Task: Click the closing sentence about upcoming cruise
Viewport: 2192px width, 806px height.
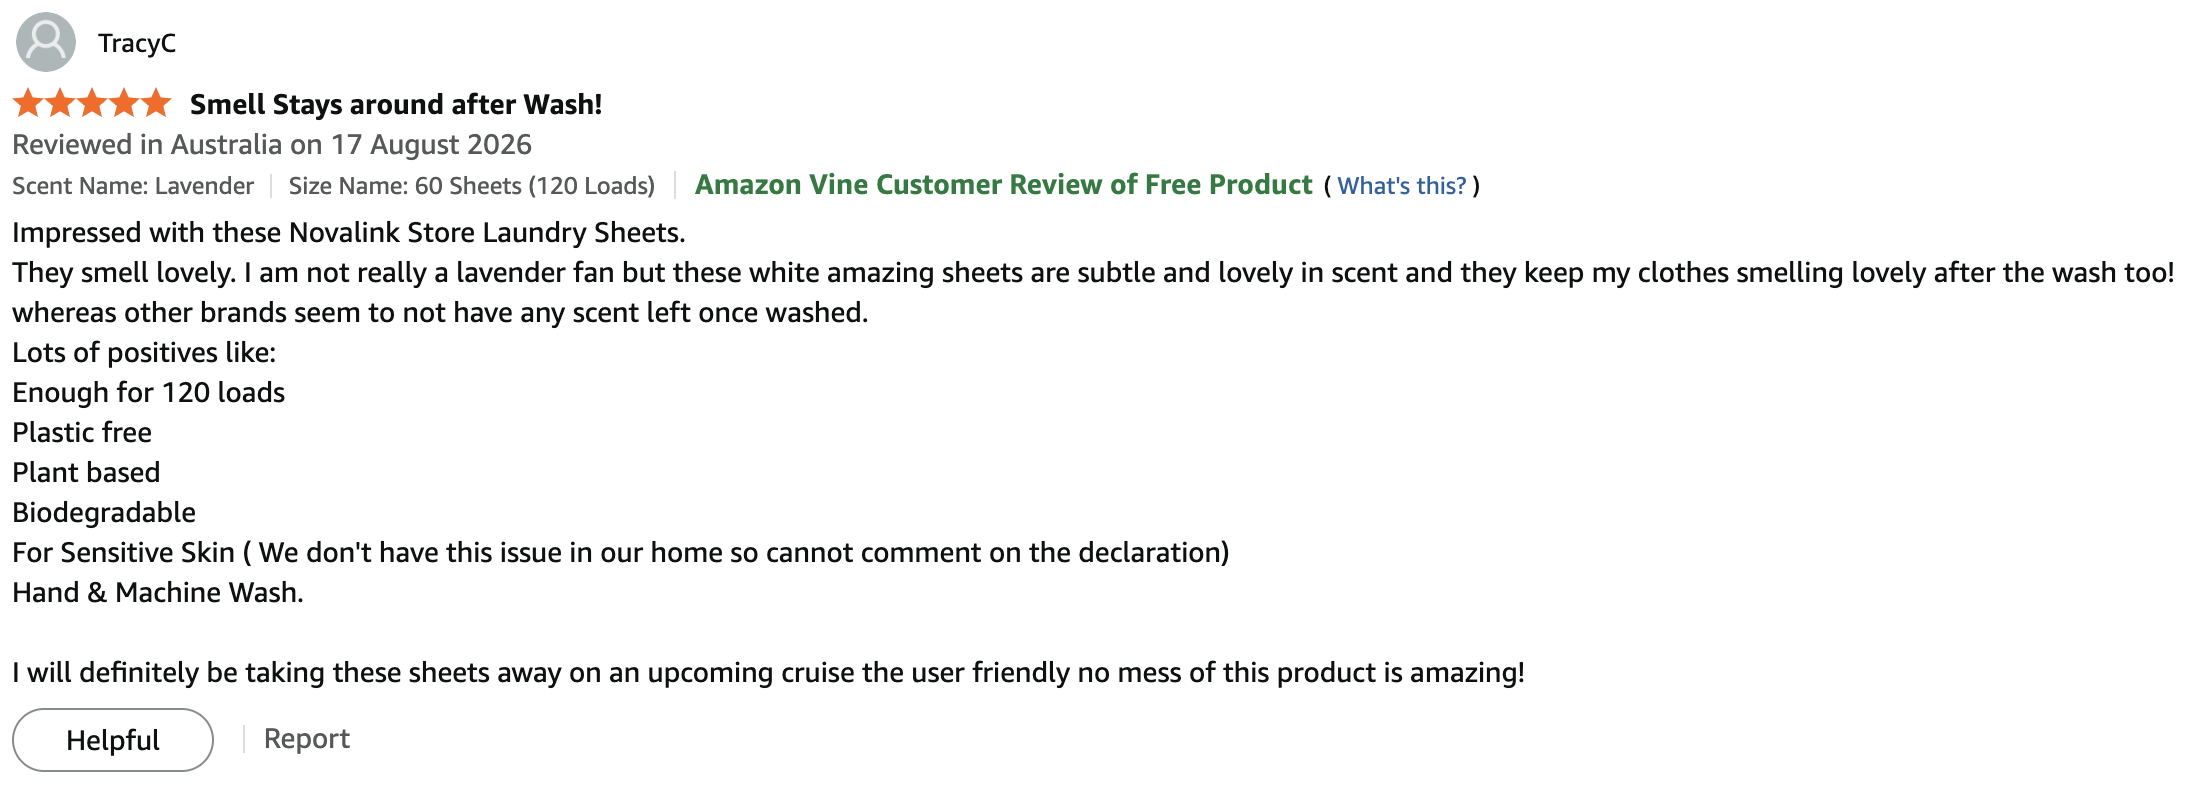Action: tap(769, 673)
